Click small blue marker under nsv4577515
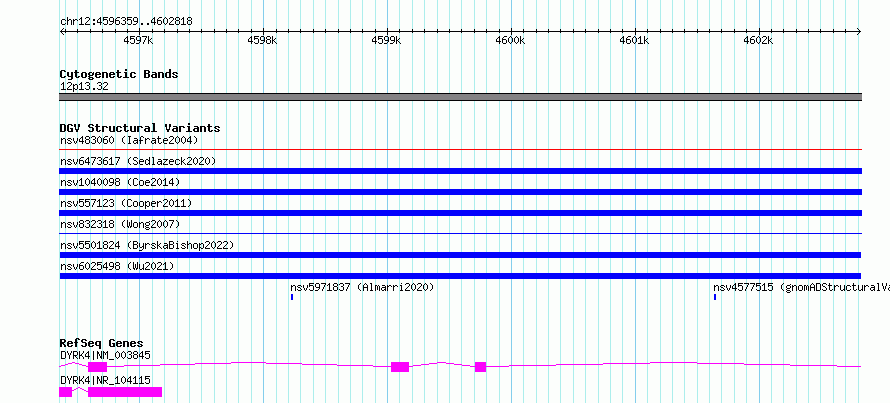This screenshot has height=403, width=890. tap(715, 297)
